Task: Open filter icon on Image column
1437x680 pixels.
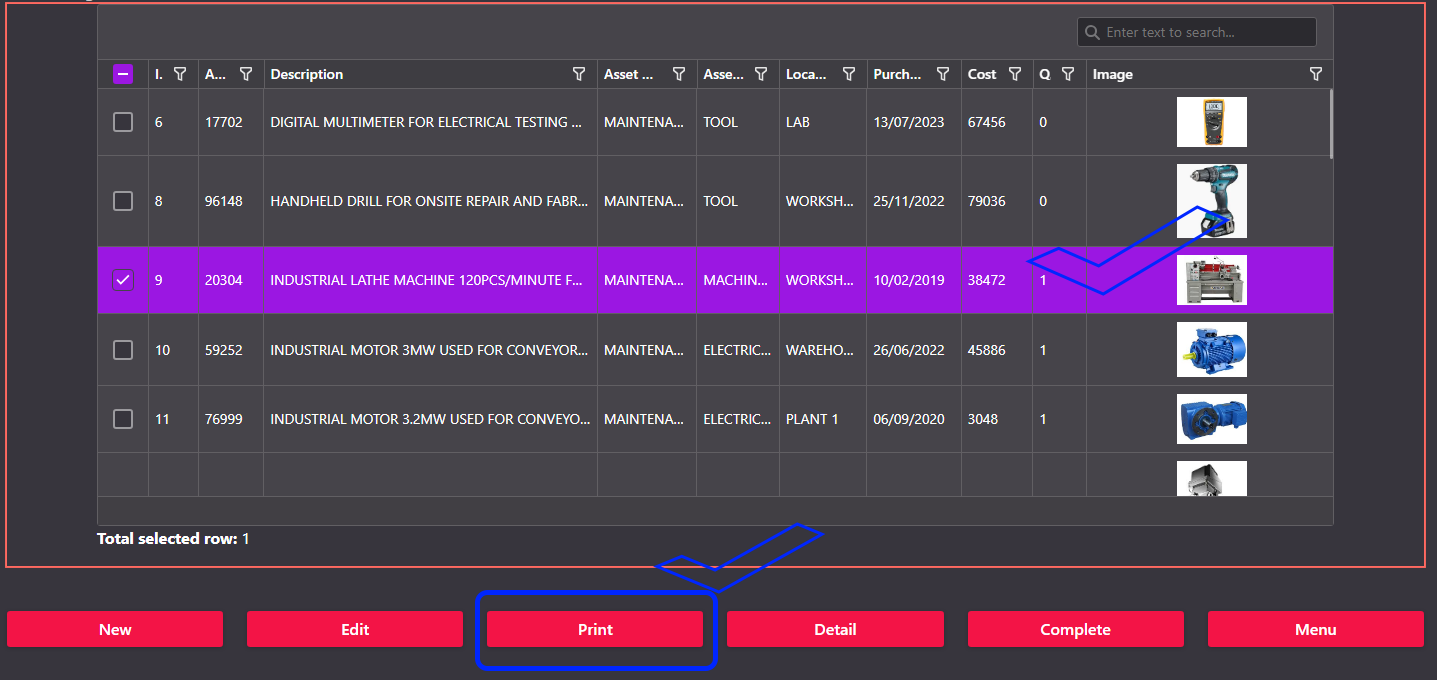Action: [x=1316, y=74]
